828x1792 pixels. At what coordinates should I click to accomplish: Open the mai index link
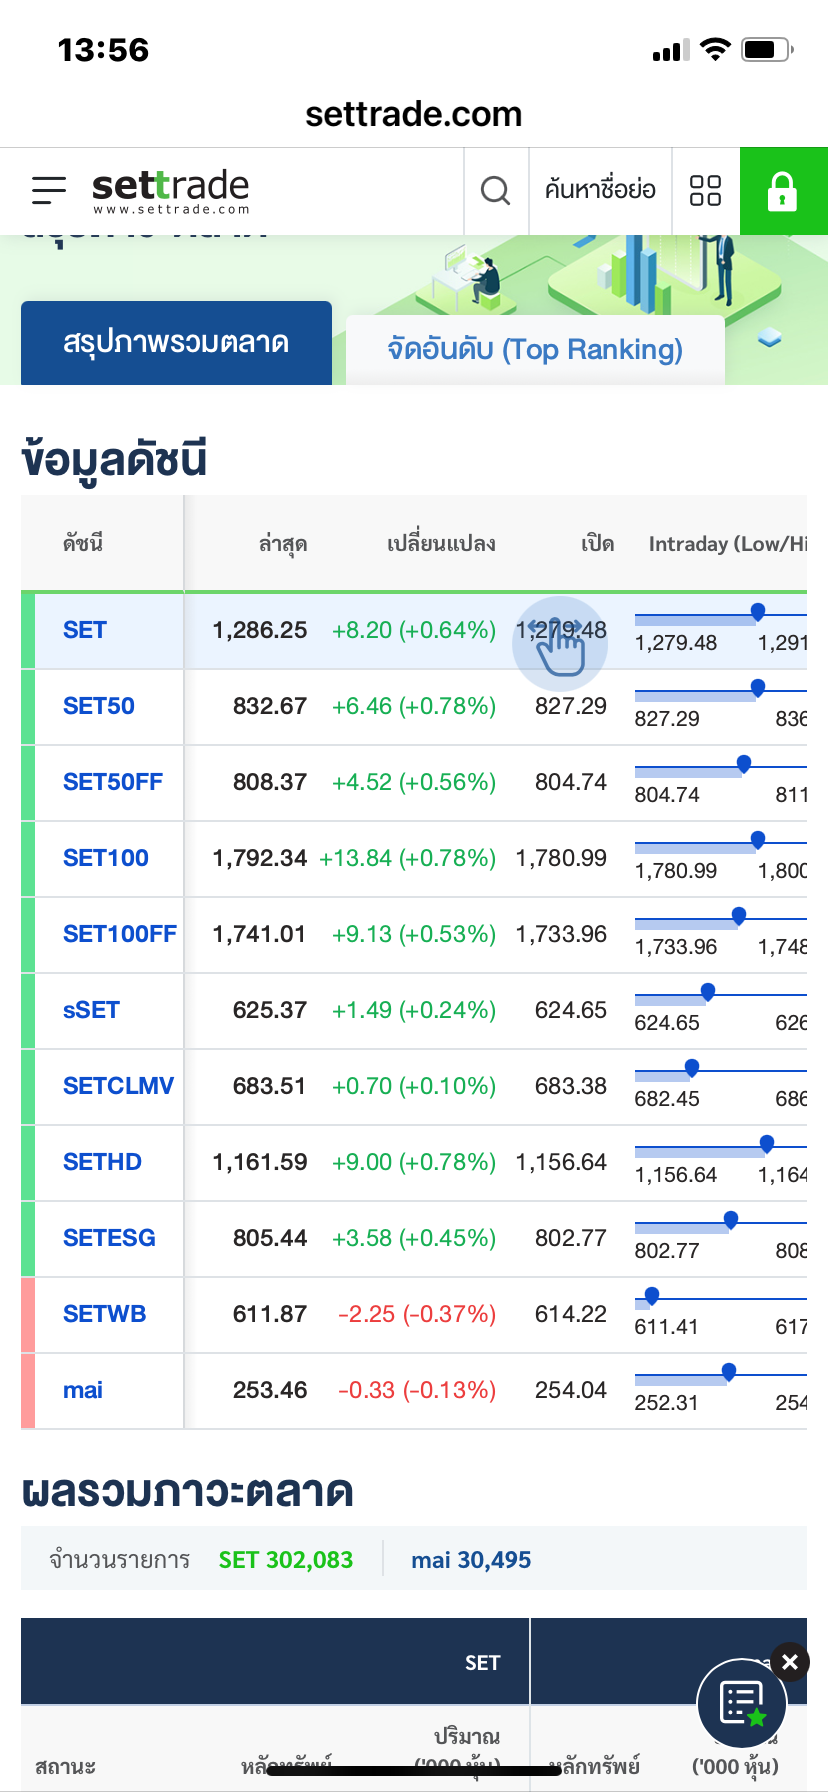tap(83, 1390)
